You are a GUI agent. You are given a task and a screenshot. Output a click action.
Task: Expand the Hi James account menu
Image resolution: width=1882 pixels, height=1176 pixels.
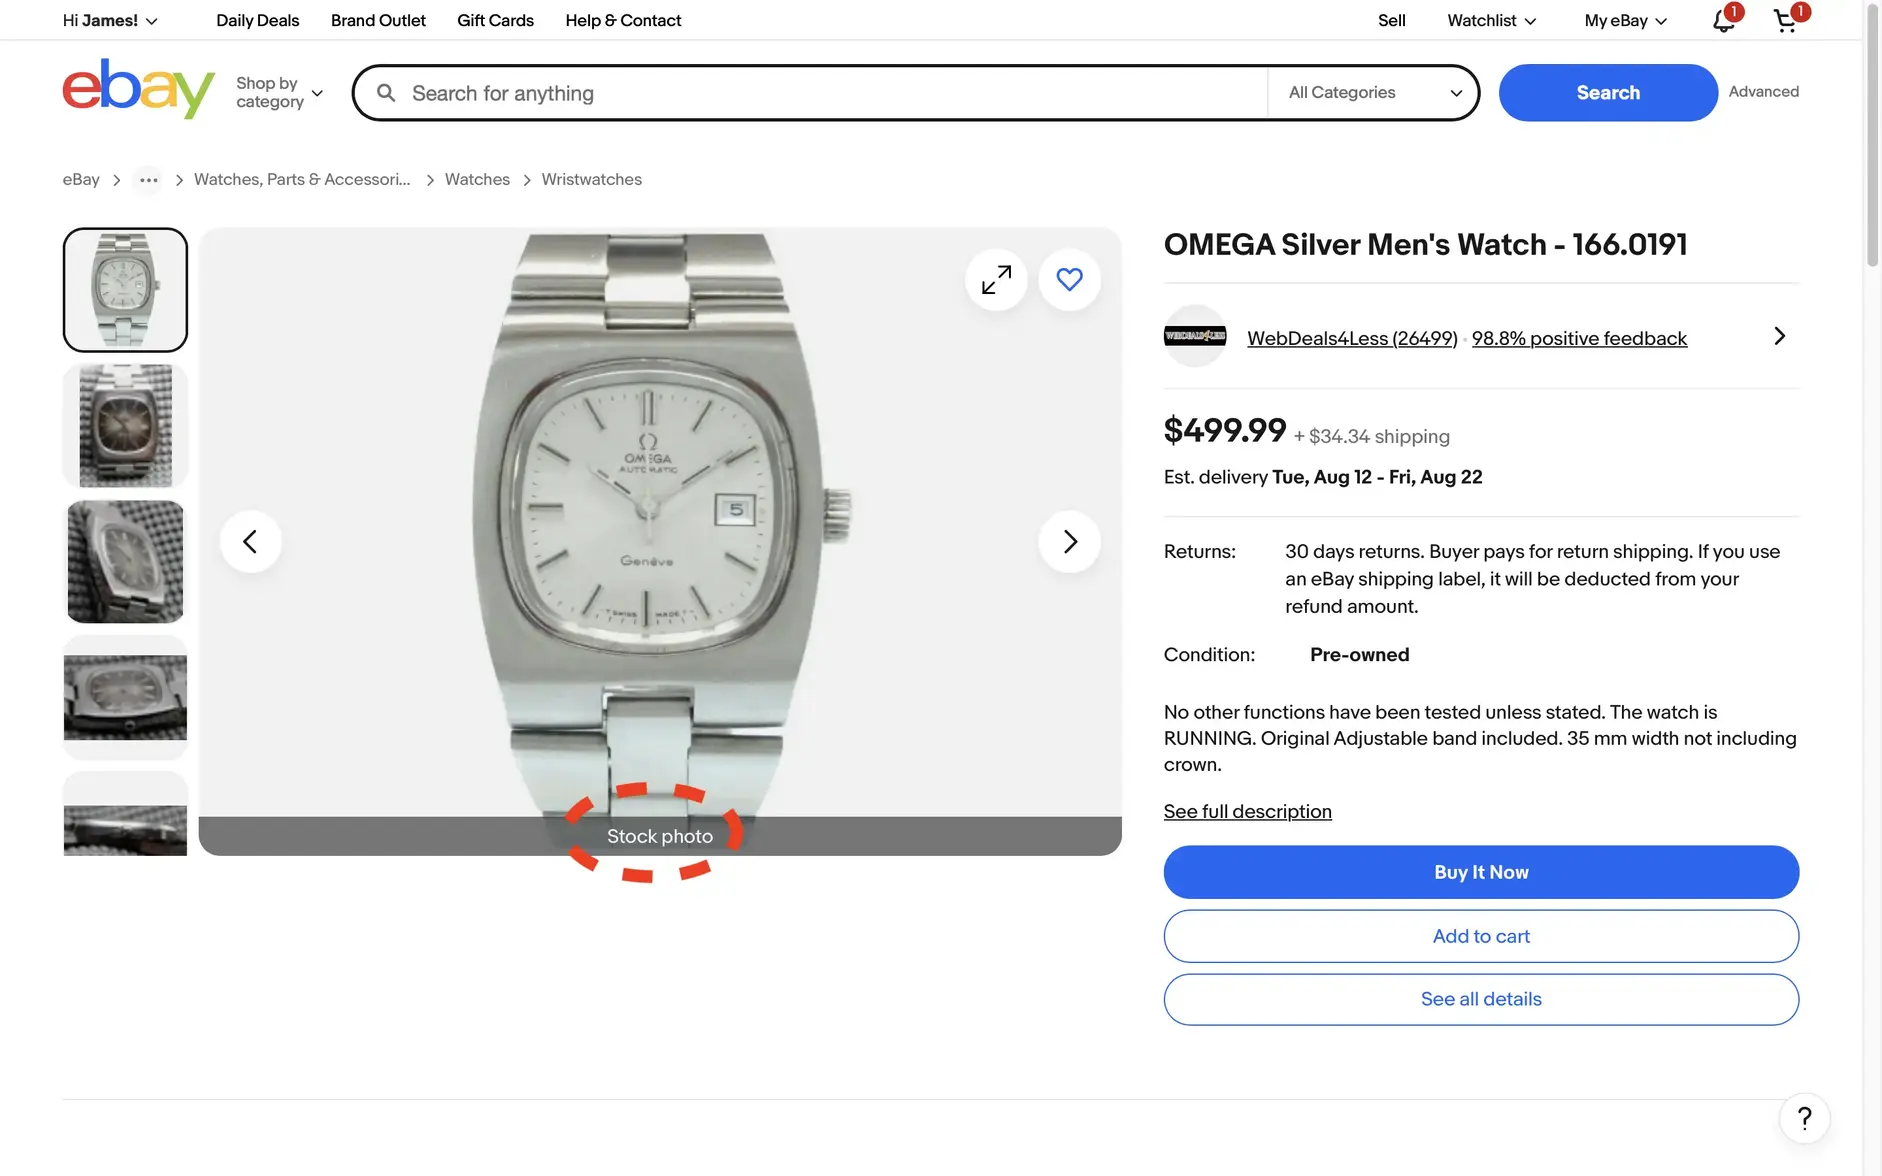click(108, 19)
